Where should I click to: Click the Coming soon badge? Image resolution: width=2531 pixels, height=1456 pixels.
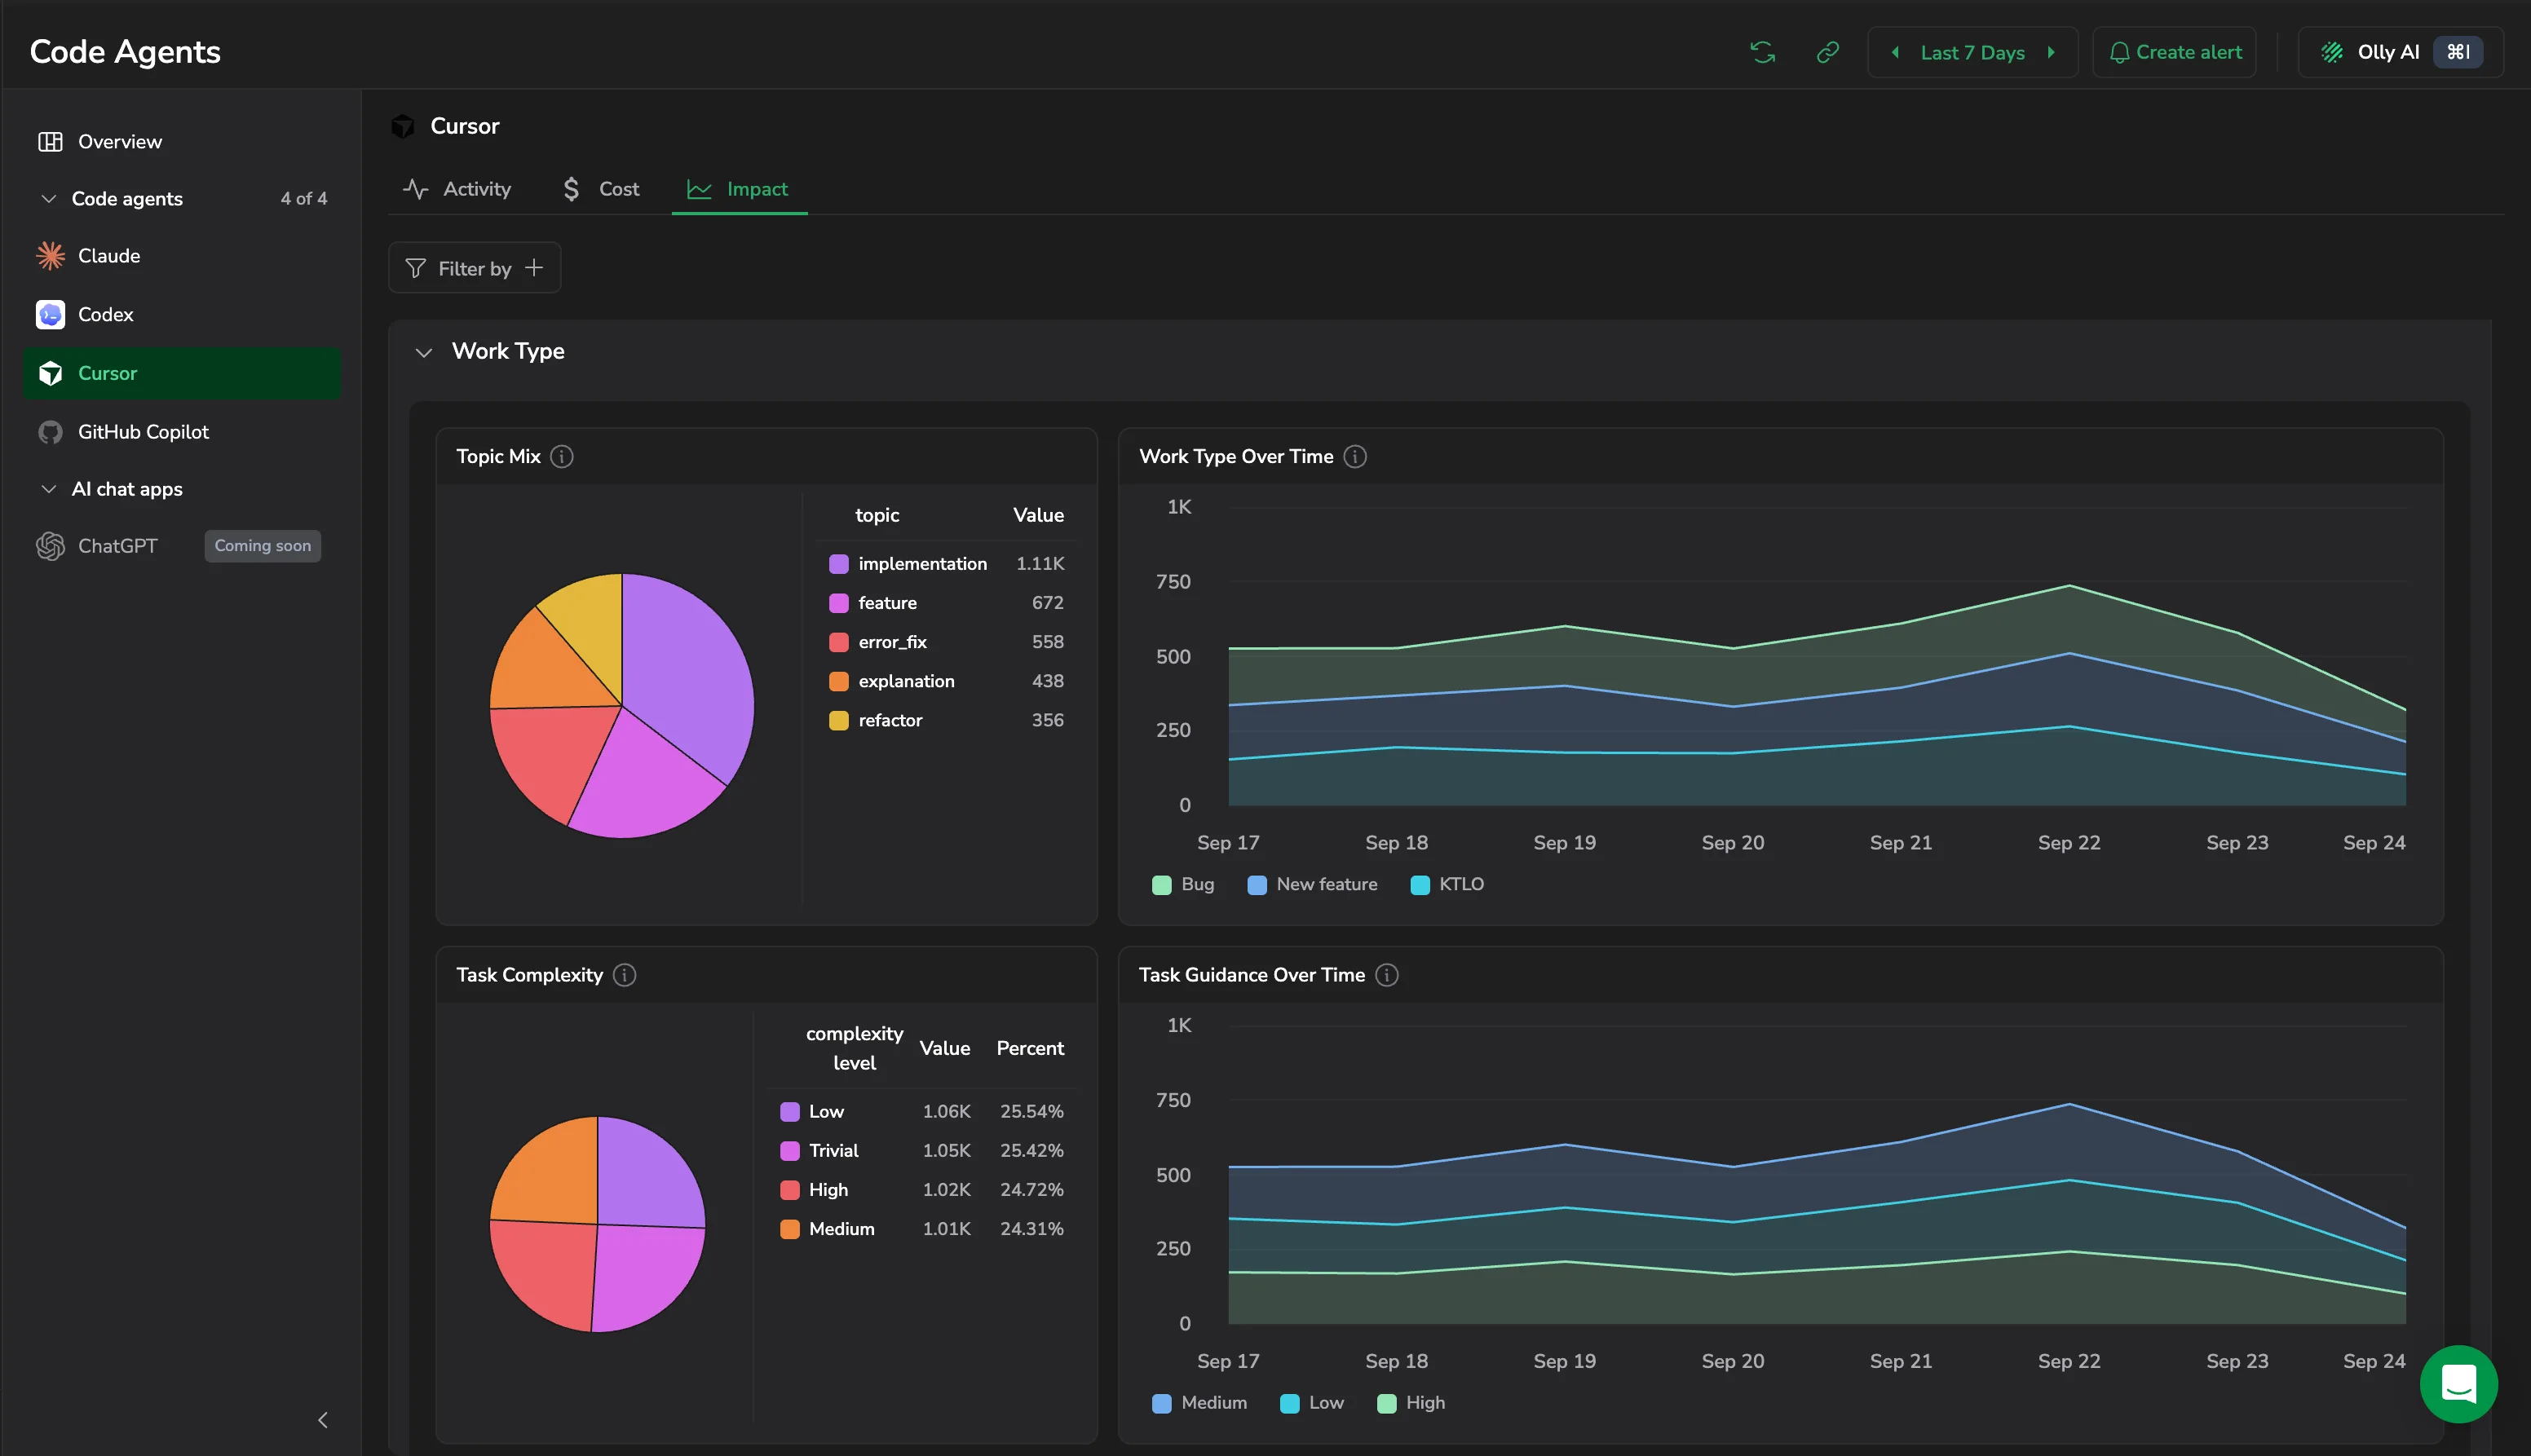tap(262, 546)
